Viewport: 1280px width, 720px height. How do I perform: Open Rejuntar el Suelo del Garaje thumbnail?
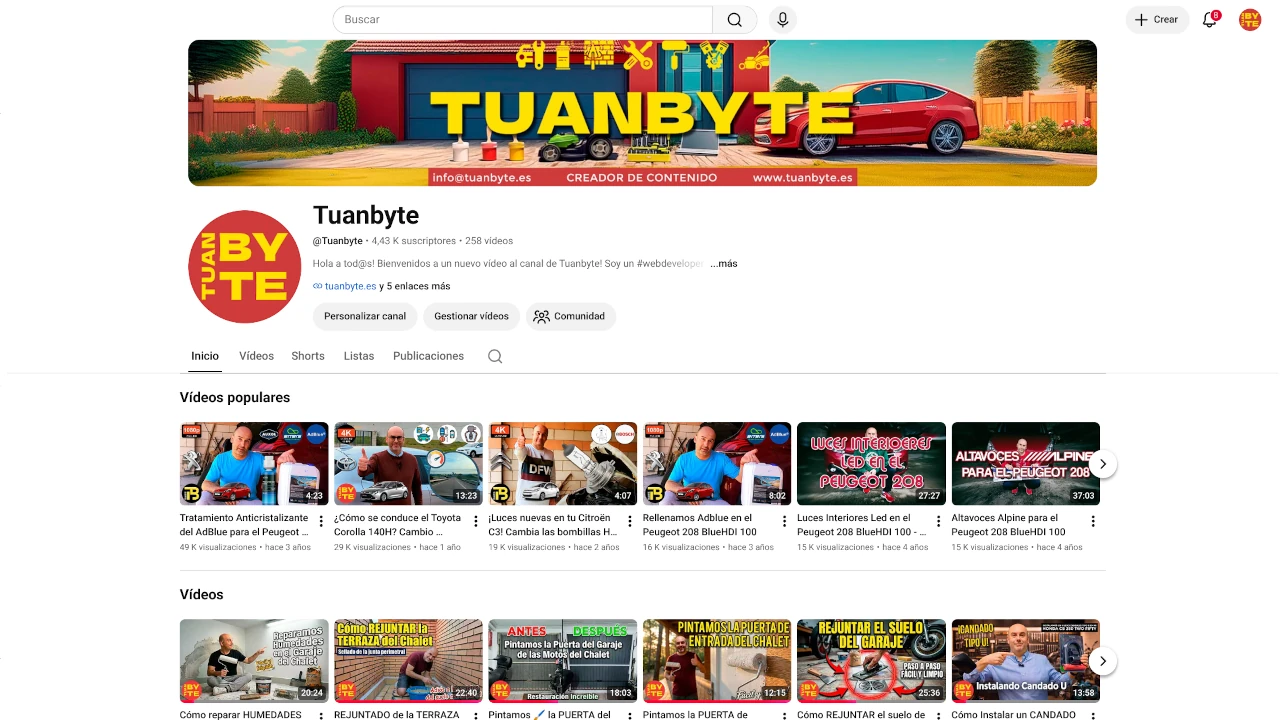[871, 661]
